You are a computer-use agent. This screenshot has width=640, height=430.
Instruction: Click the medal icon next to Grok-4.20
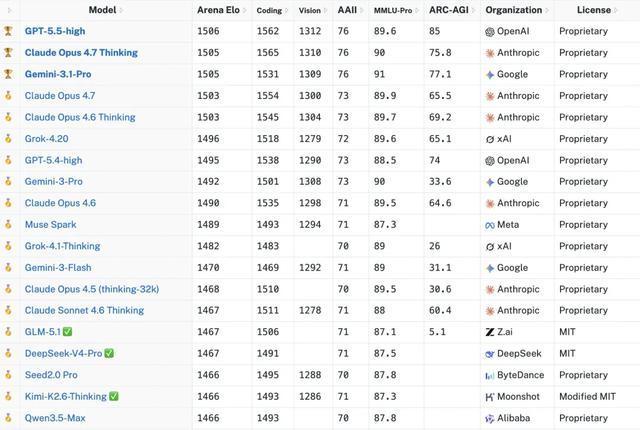(x=8, y=139)
